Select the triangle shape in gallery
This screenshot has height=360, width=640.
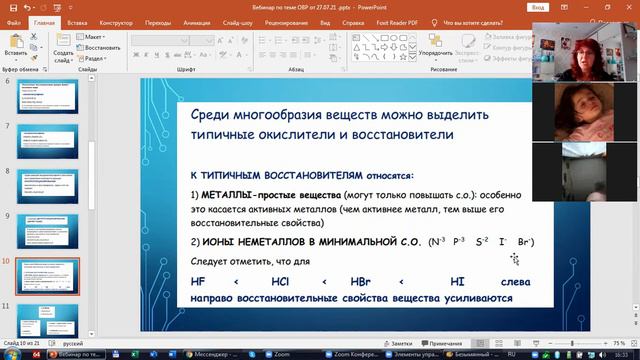tap(356, 47)
